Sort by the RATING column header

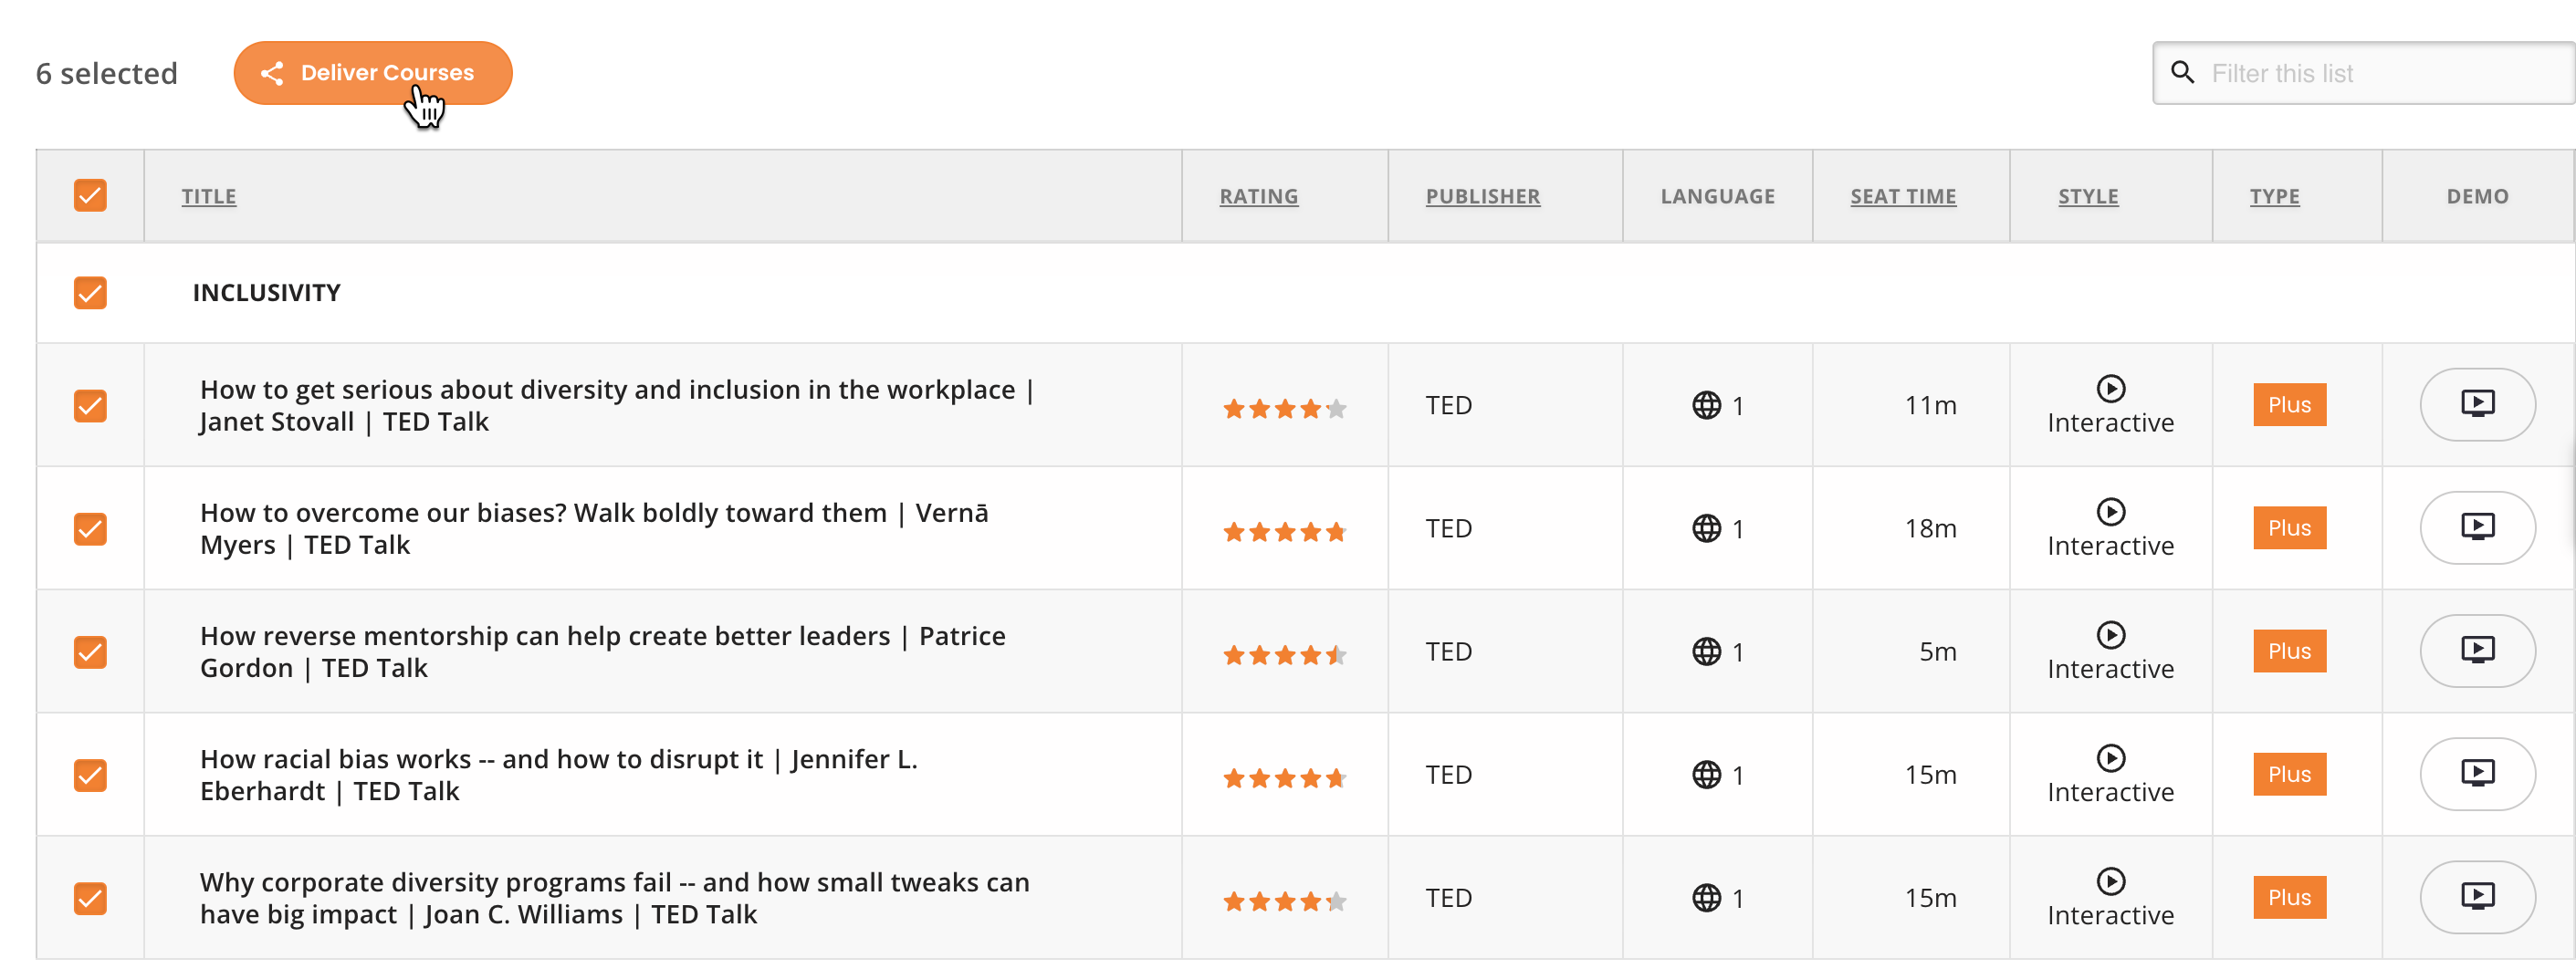1258,196
